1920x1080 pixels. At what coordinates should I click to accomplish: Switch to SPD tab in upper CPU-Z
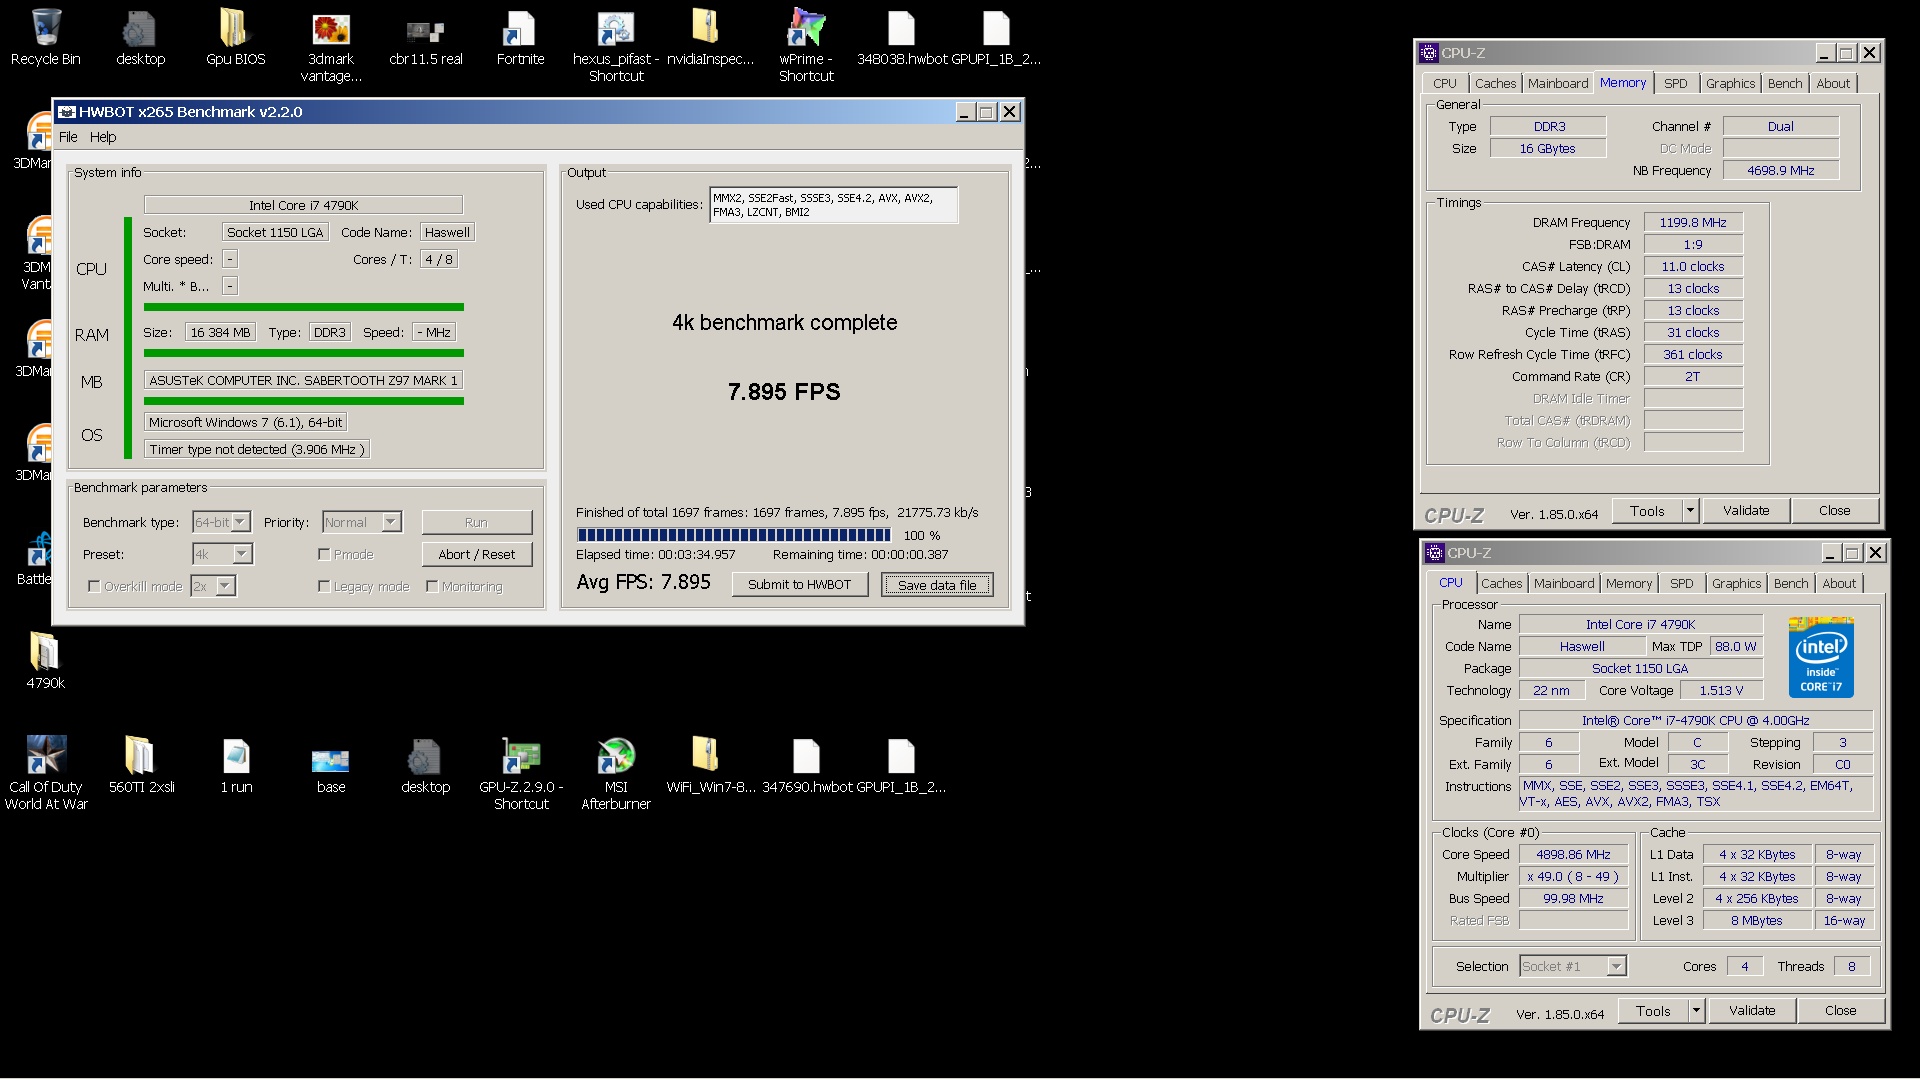click(1676, 84)
